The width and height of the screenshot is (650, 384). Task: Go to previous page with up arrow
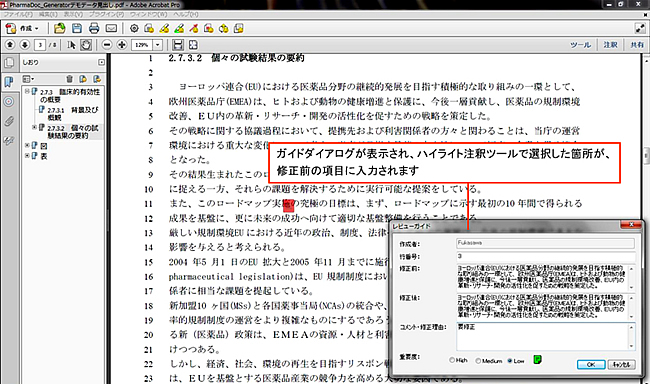click(10, 44)
